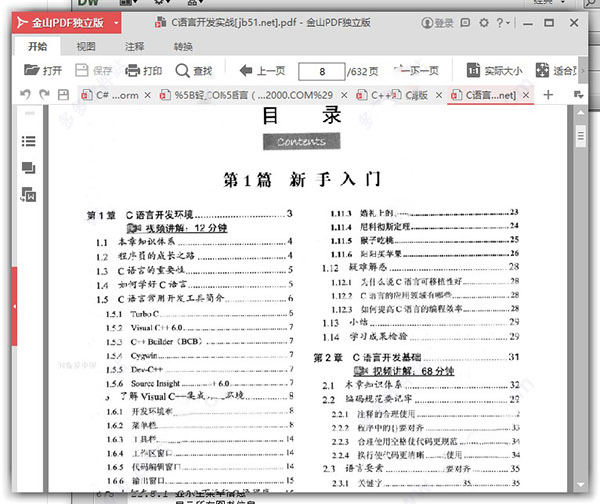This screenshot has width=600, height=504.
Task: Click the quick save icon beside redo
Action: tap(63, 95)
